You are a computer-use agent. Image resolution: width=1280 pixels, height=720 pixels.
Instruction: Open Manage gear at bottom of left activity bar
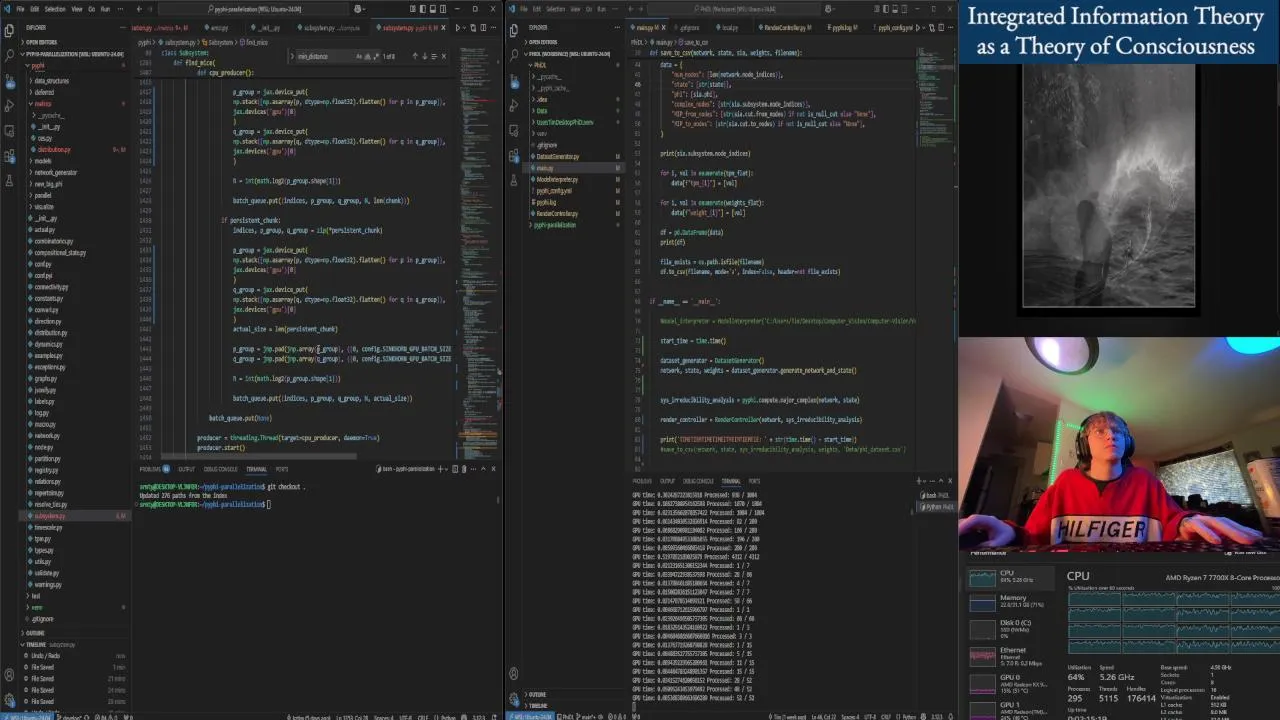[x=9, y=698]
